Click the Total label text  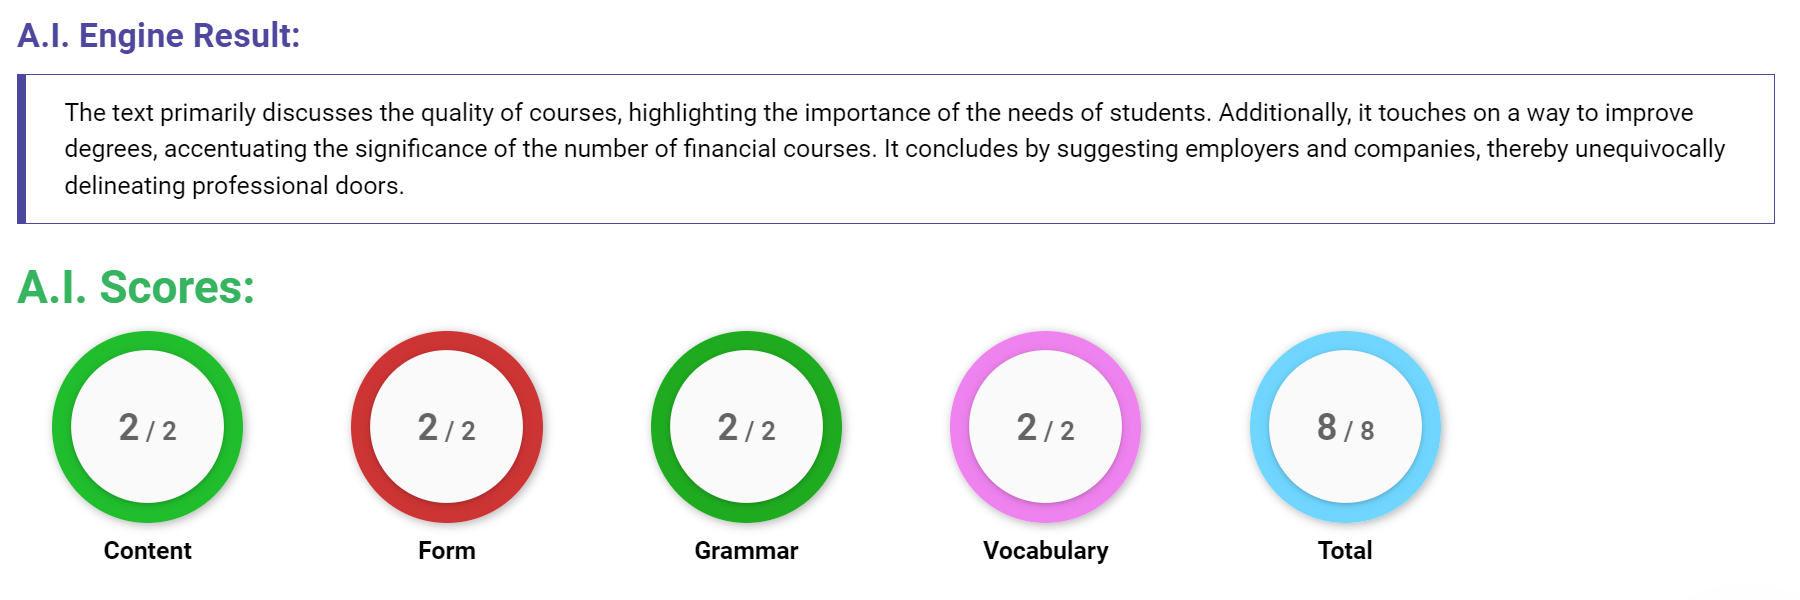click(x=1345, y=551)
